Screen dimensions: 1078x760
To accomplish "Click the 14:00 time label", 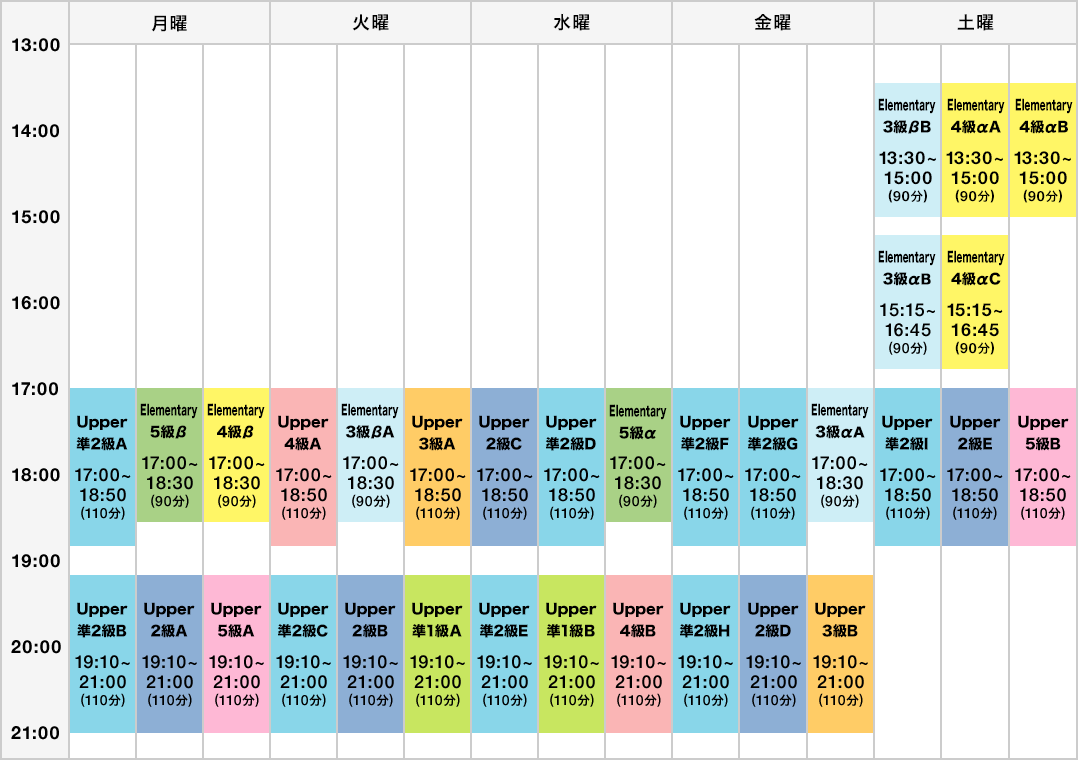I will click(x=35, y=131).
